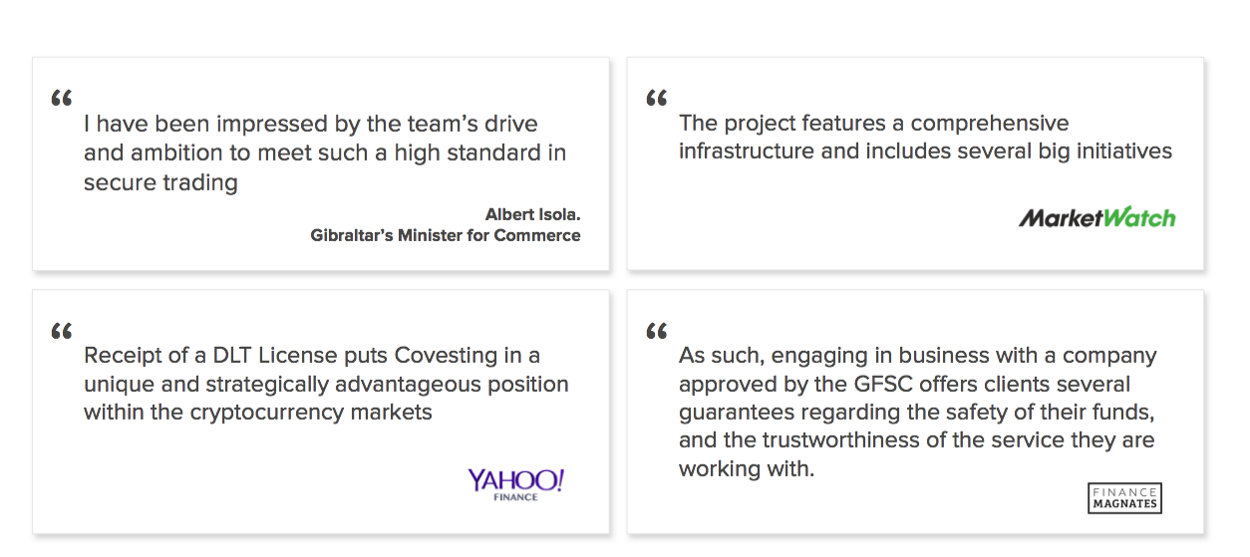The width and height of the screenshot is (1250, 557).
Task: Open the MarketWatch logo
Action: (1097, 218)
